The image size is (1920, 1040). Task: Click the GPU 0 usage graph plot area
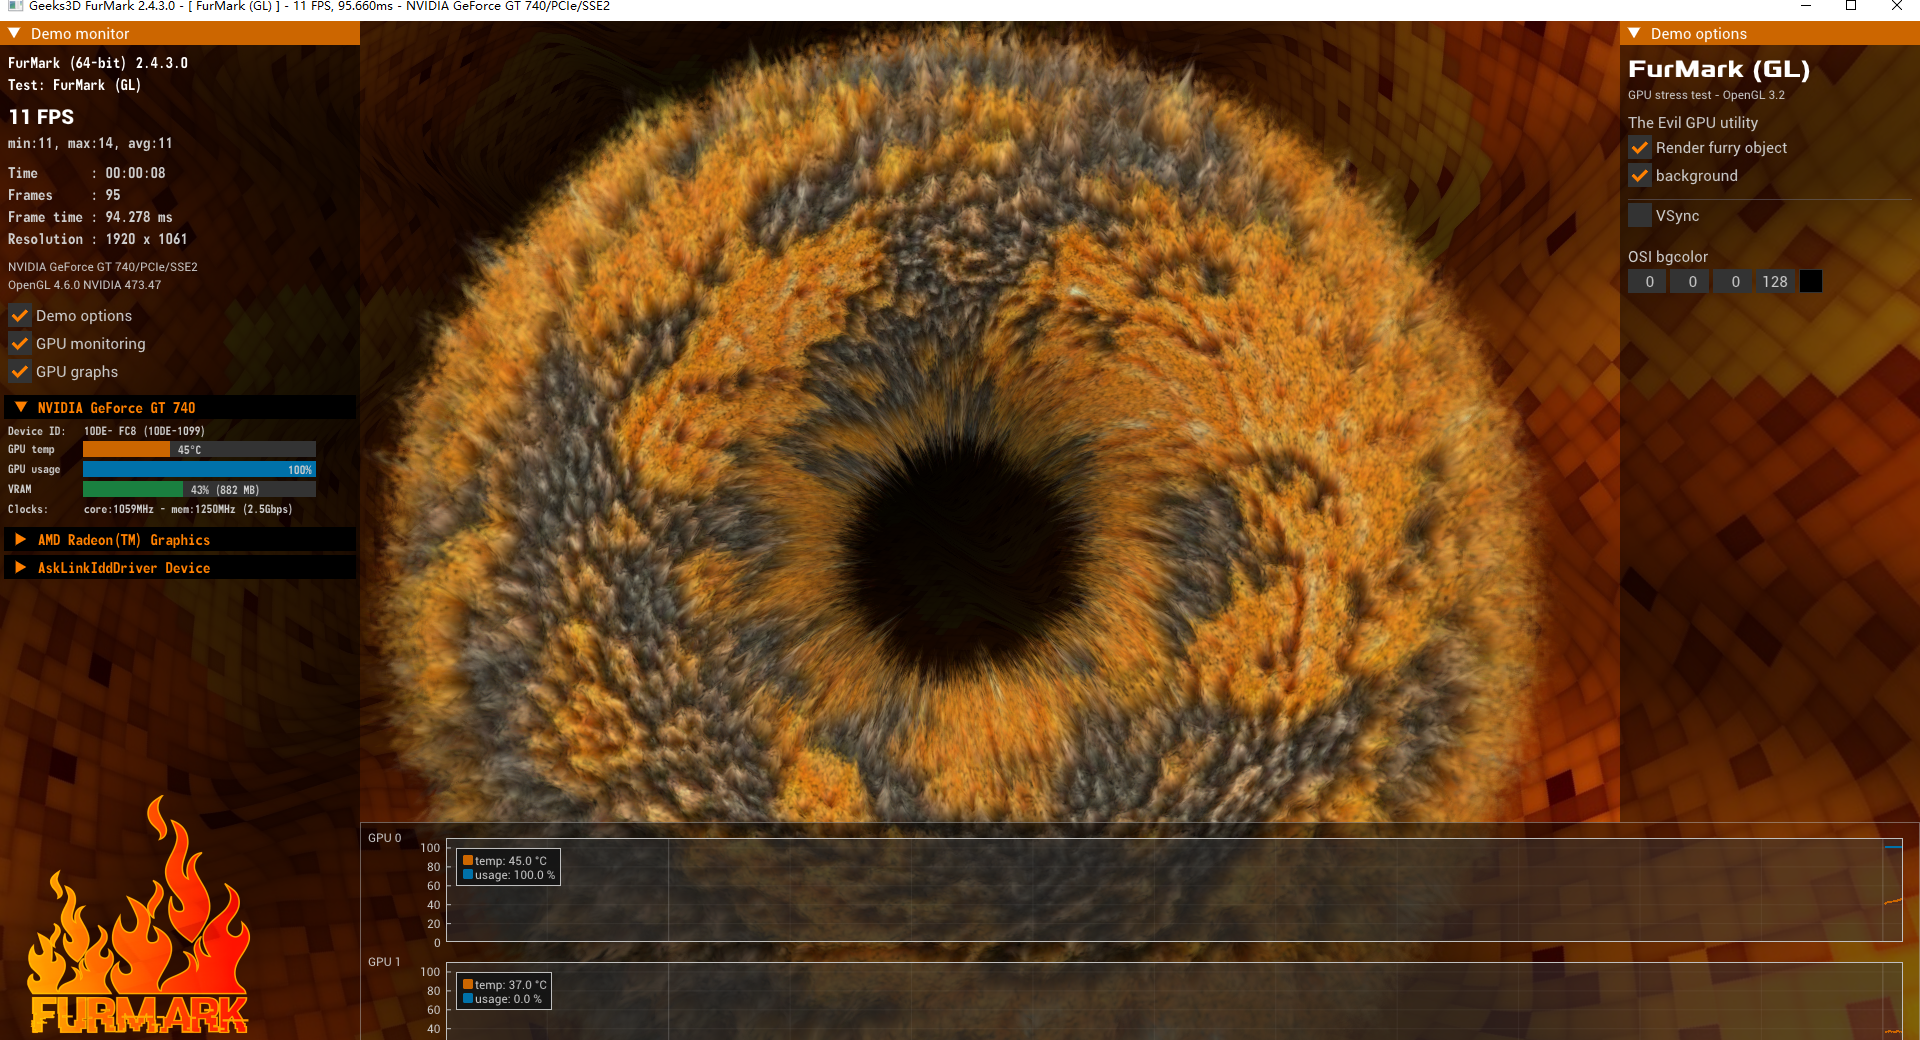(x=1174, y=890)
